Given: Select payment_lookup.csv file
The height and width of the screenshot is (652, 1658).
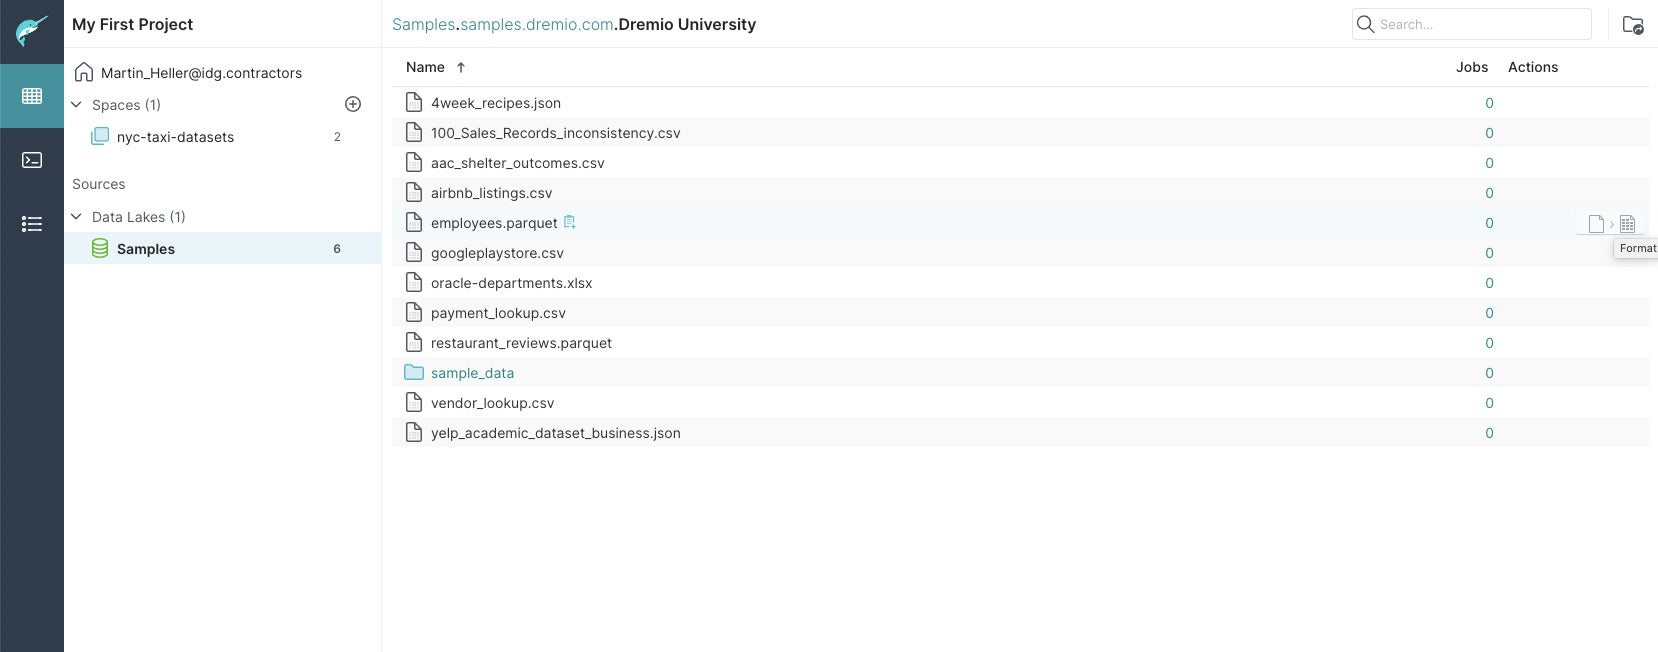Looking at the screenshot, I should point(498,313).
